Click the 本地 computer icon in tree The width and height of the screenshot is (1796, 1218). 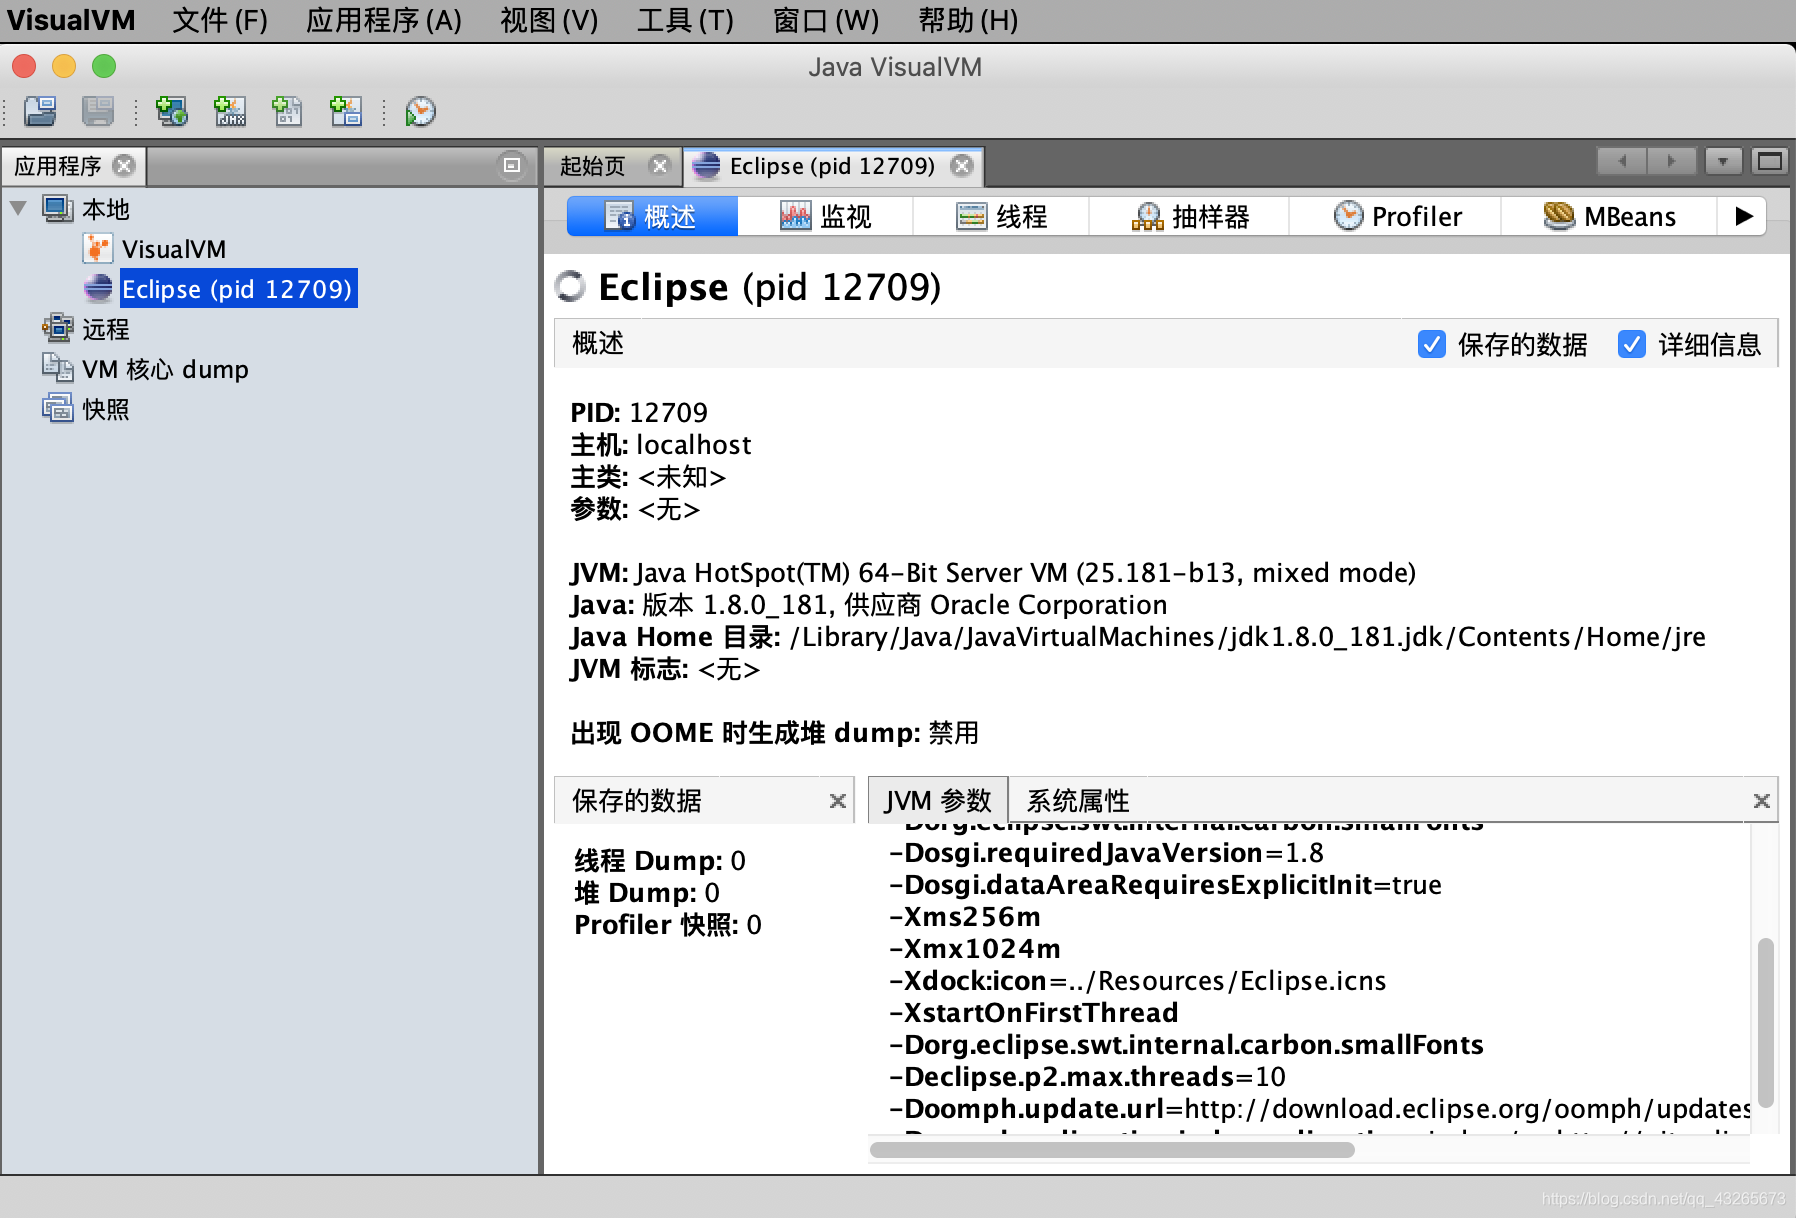click(x=58, y=209)
